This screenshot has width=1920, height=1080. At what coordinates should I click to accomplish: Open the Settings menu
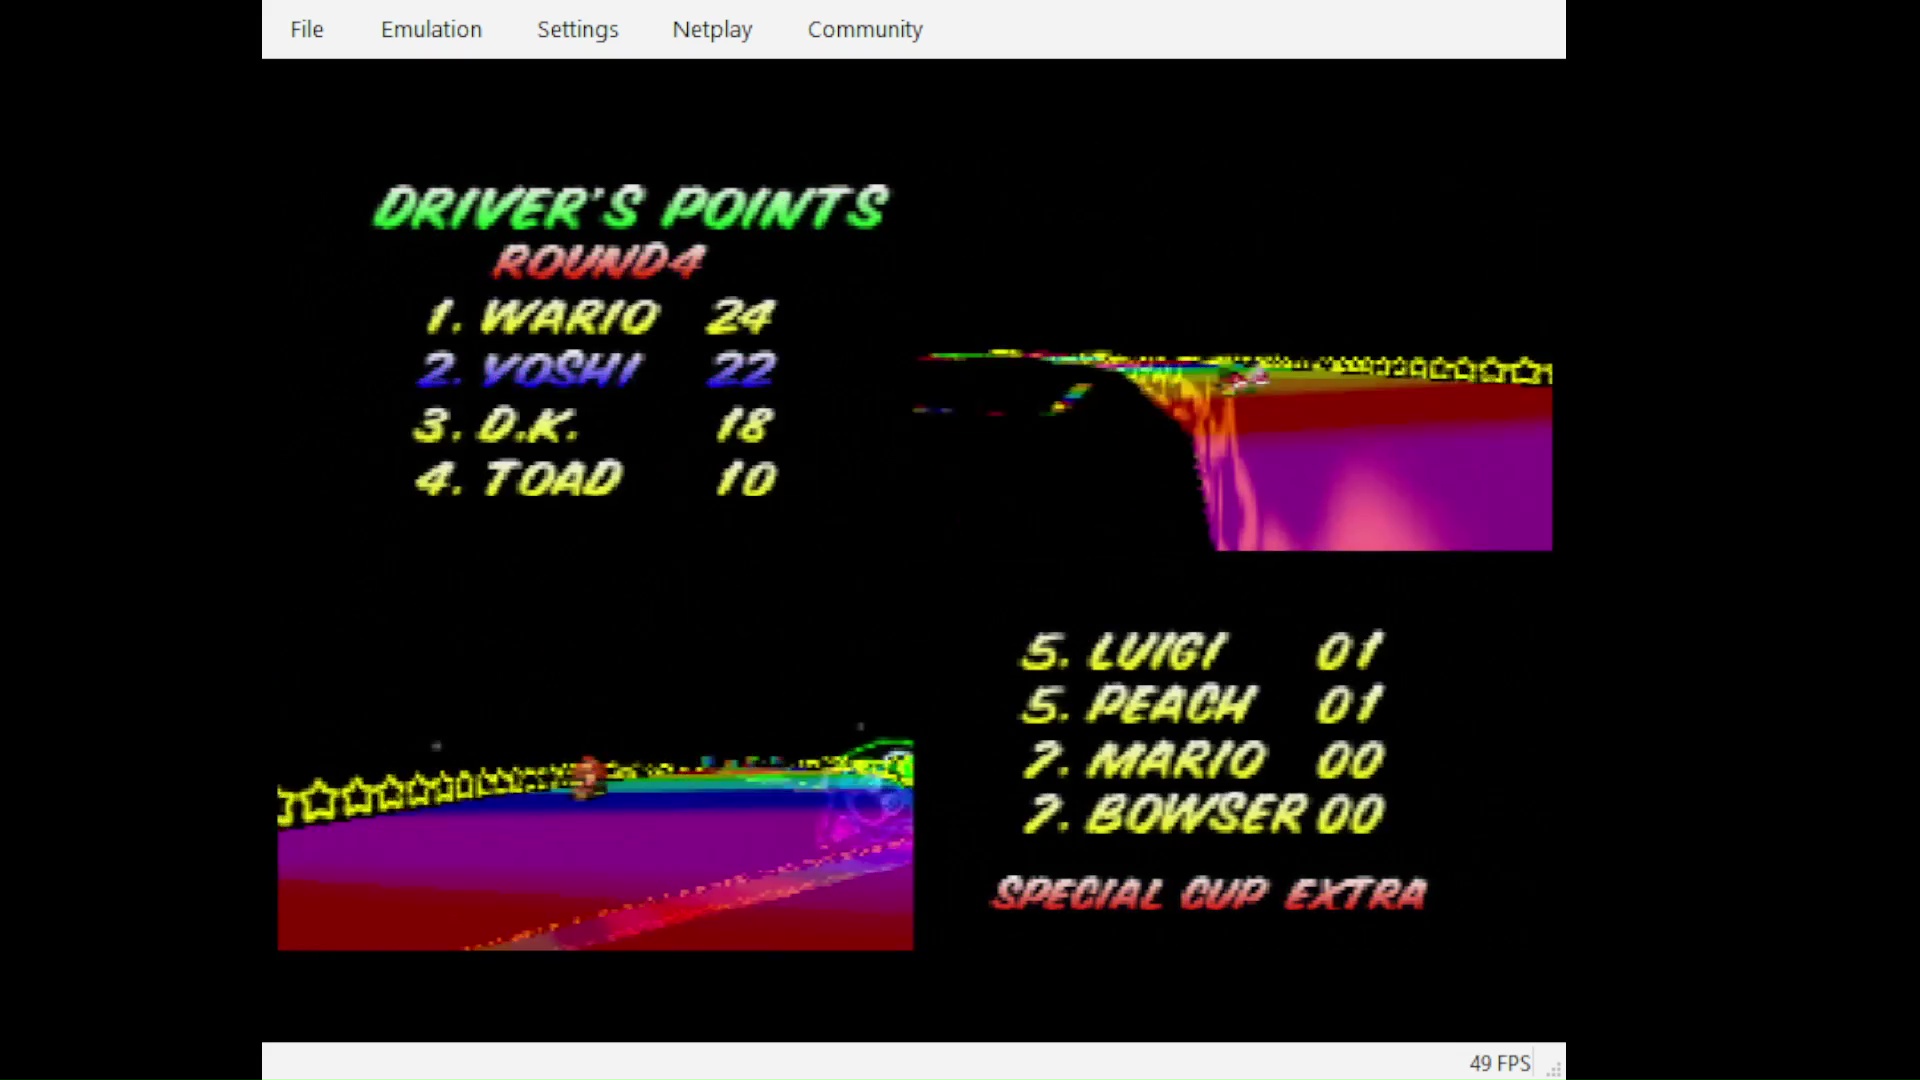[x=577, y=29]
